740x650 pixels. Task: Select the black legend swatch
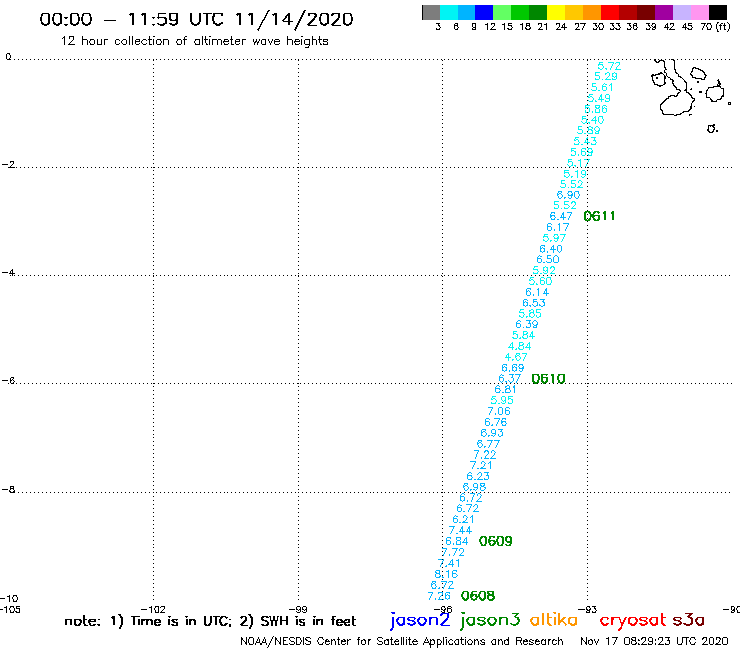point(717,12)
